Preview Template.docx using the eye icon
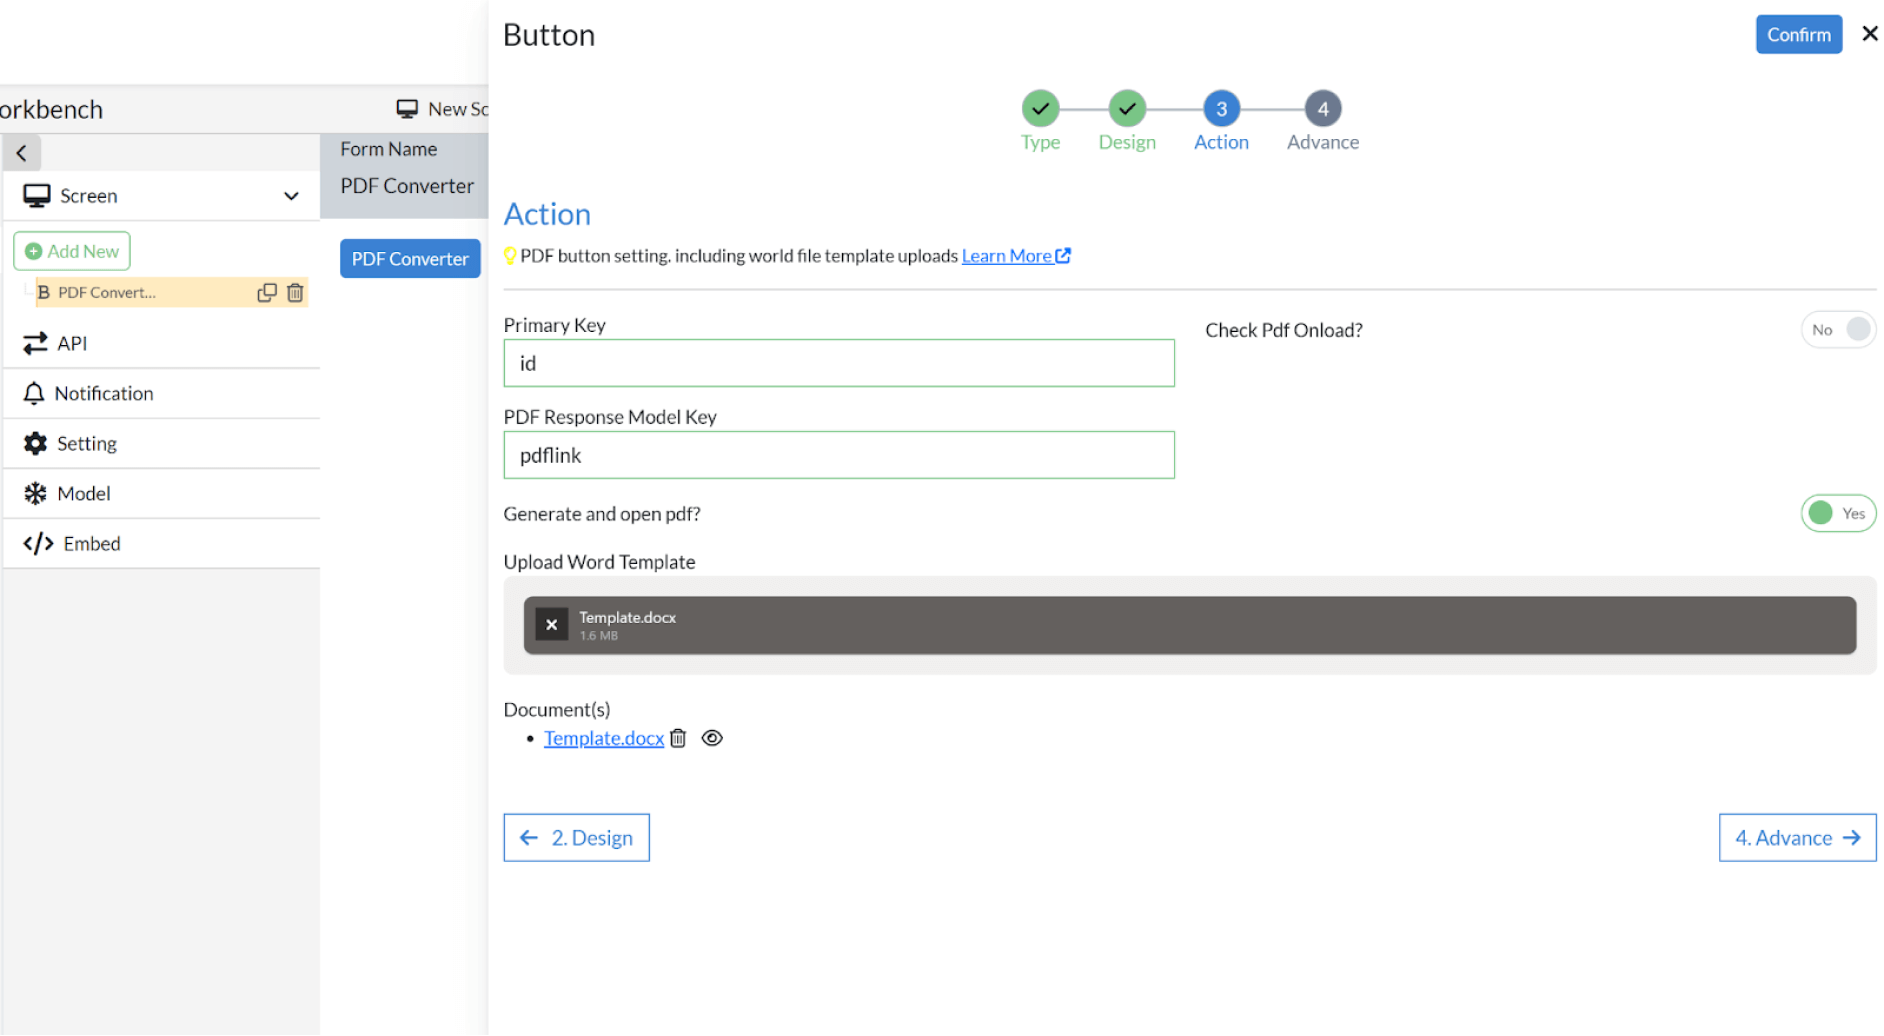1884x1036 pixels. 712,738
